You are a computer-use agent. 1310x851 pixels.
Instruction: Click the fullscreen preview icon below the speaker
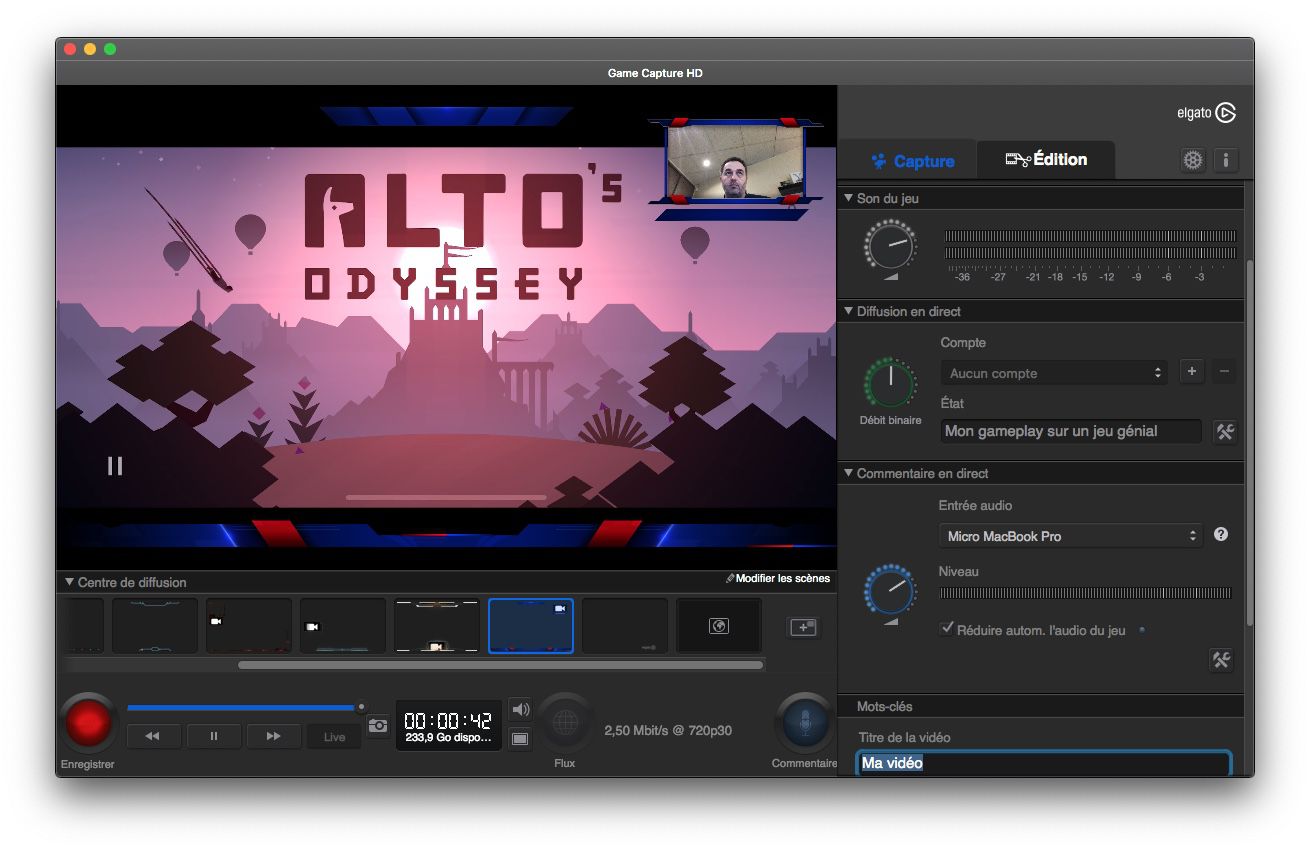[x=520, y=738]
